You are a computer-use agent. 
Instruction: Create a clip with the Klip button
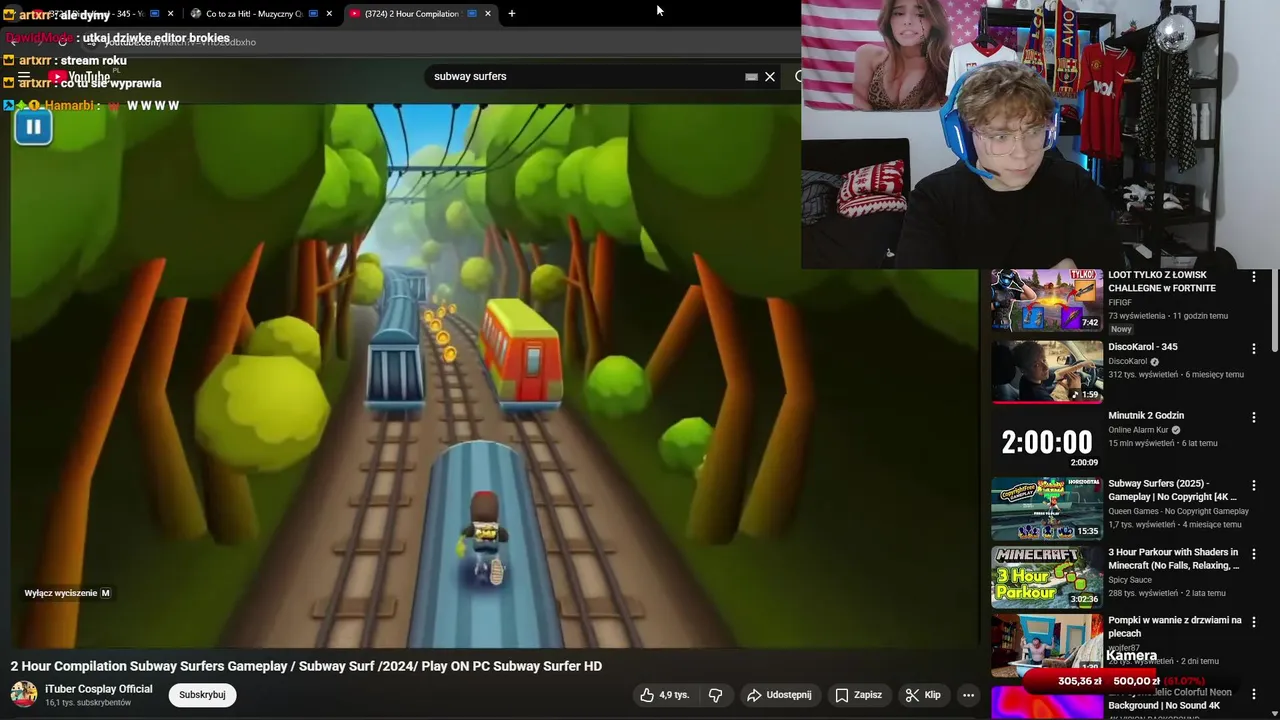923,695
